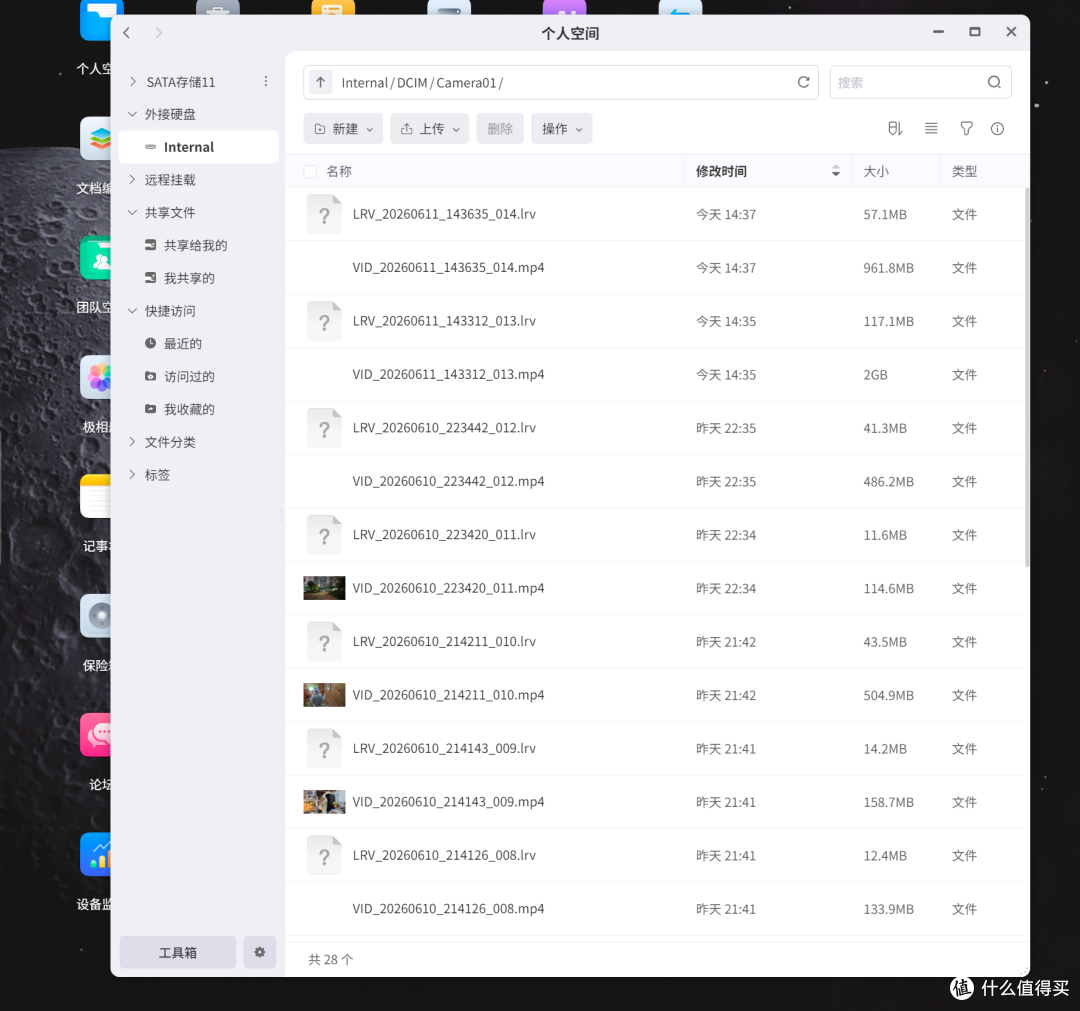Select Internal in the sidebar
This screenshot has height=1011, width=1080.
[198, 147]
